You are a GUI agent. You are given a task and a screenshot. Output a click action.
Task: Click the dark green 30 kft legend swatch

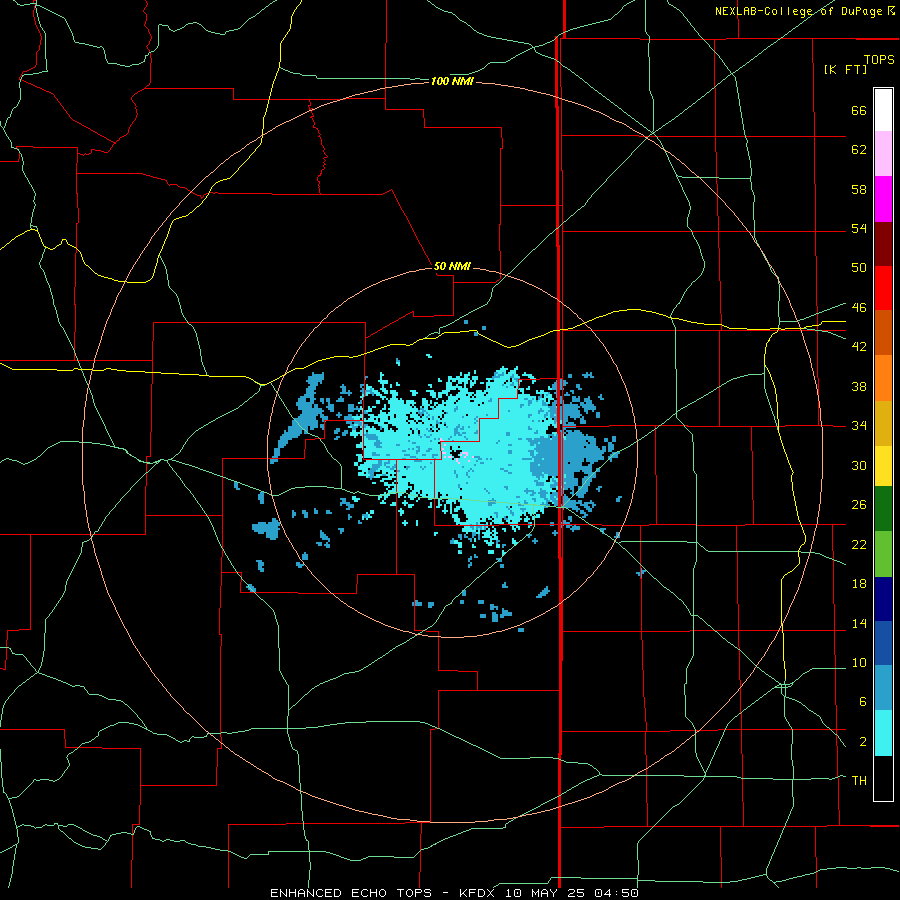coord(883,509)
